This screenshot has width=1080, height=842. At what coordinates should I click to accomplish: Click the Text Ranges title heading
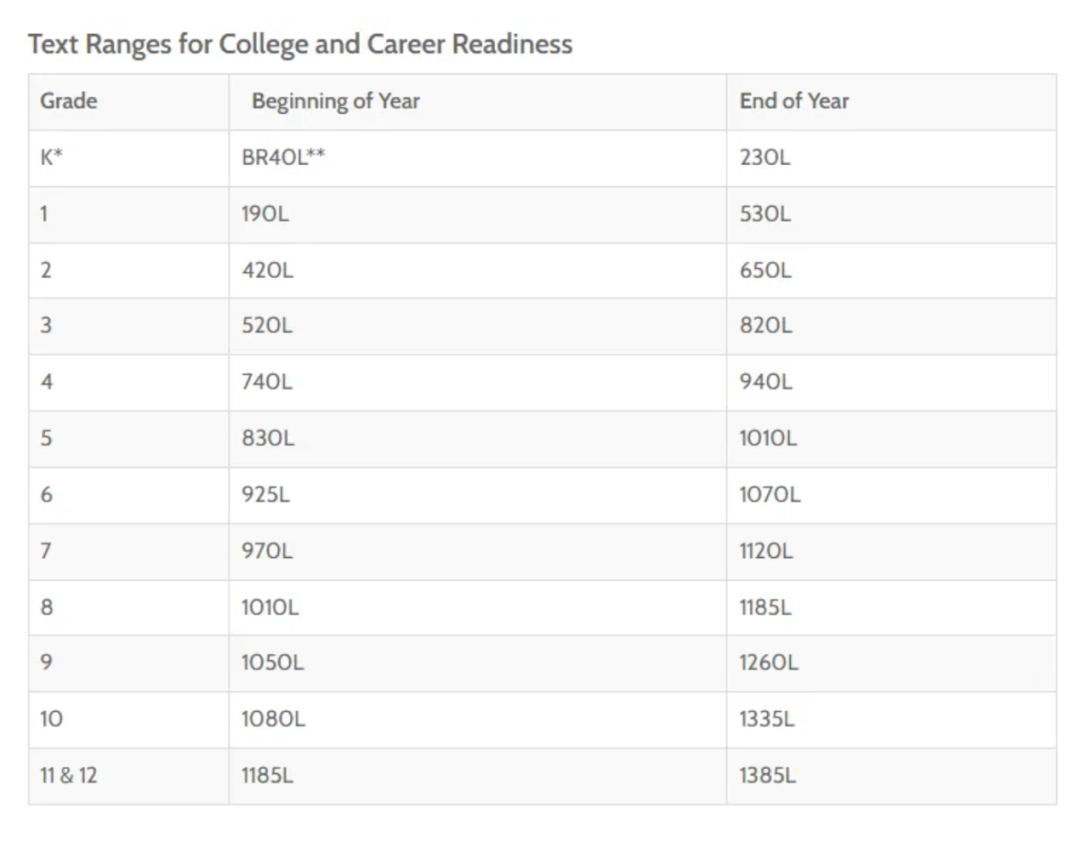click(300, 45)
